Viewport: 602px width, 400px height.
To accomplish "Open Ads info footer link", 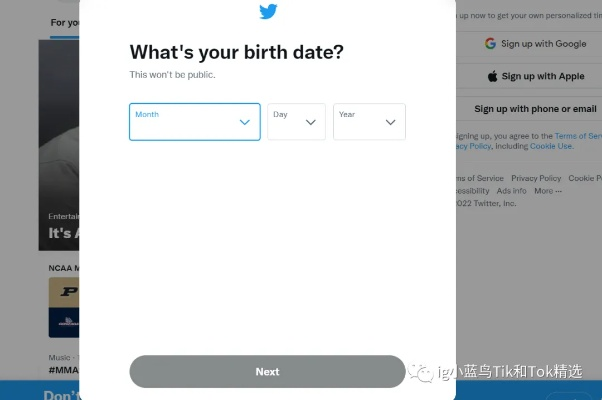I will coord(511,191).
